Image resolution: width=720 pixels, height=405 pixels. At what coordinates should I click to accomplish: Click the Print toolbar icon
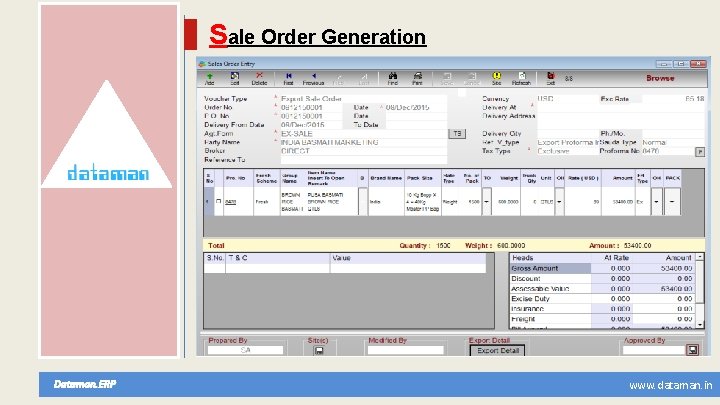pyautogui.click(x=417, y=79)
